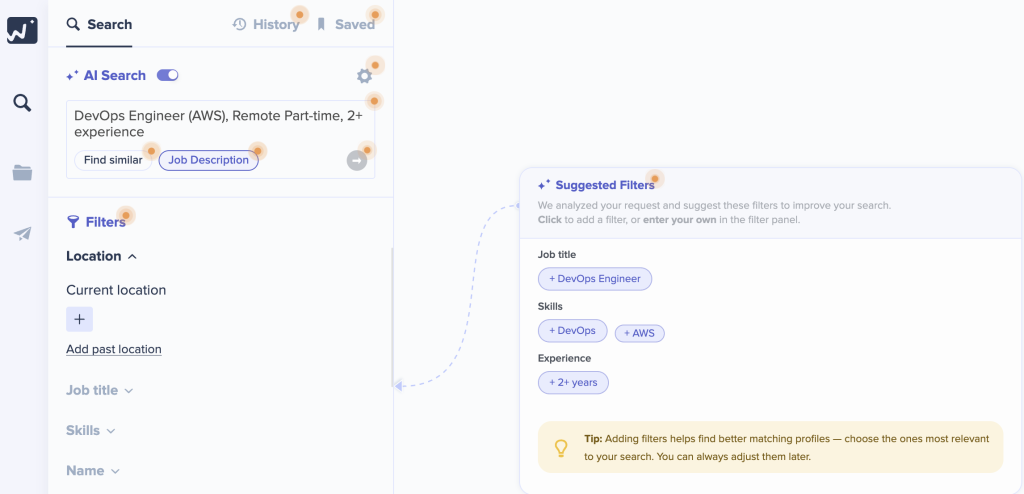Expand the Name filter section
This screenshot has height=494, width=1024.
[x=93, y=471]
